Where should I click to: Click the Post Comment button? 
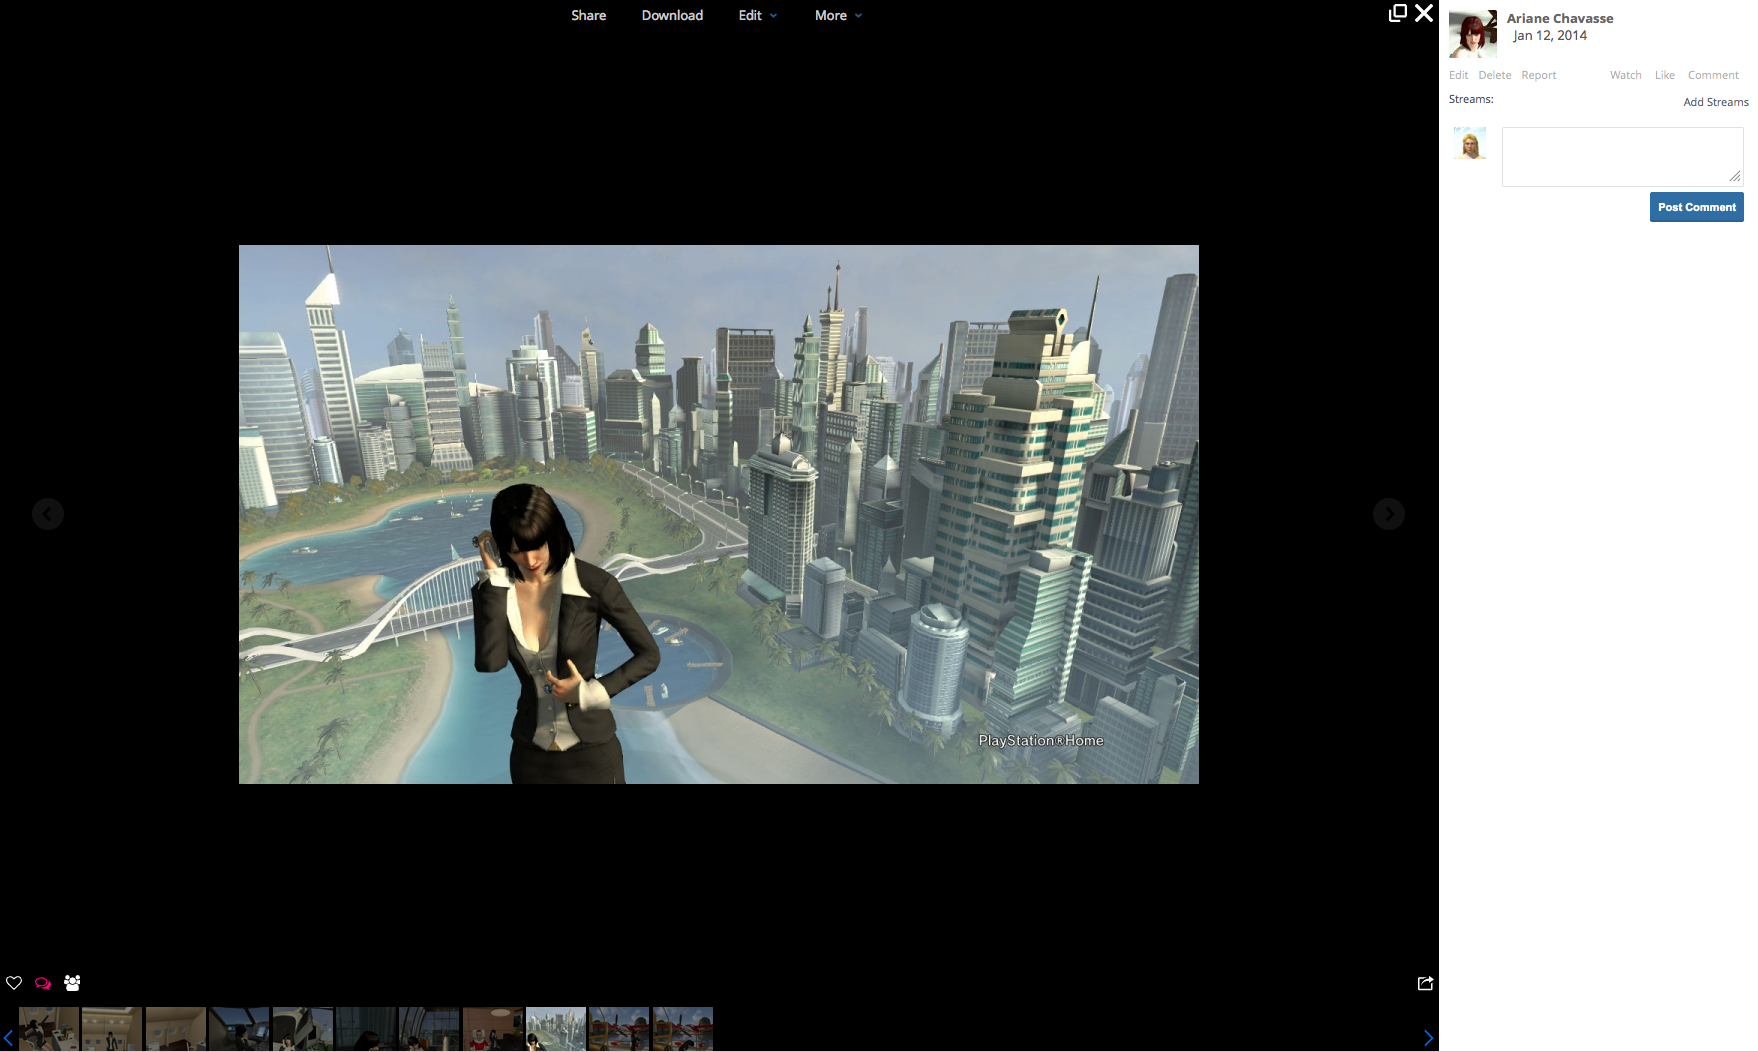[x=1696, y=207]
